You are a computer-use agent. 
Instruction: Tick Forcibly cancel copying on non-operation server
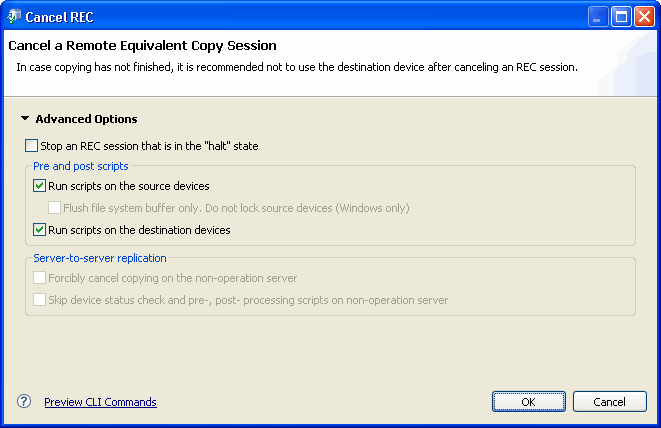[x=39, y=278]
